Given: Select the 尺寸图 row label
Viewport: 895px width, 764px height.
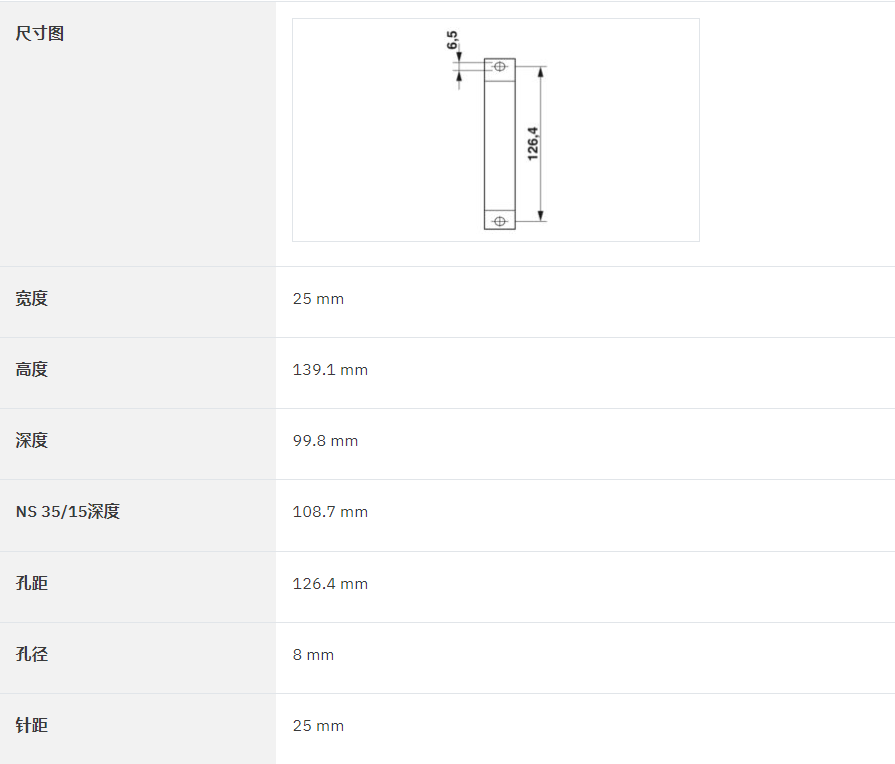Looking at the screenshot, I should 39,33.
